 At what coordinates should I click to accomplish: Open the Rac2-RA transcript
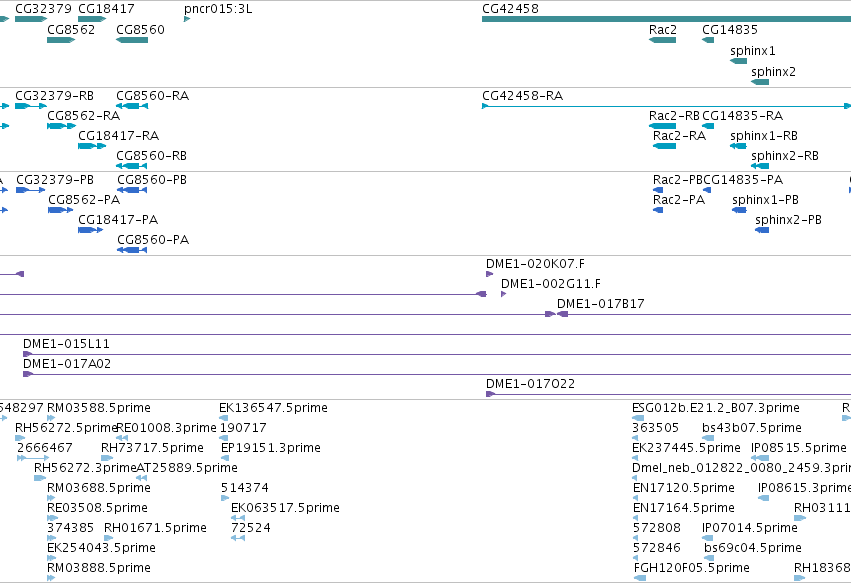(x=664, y=146)
